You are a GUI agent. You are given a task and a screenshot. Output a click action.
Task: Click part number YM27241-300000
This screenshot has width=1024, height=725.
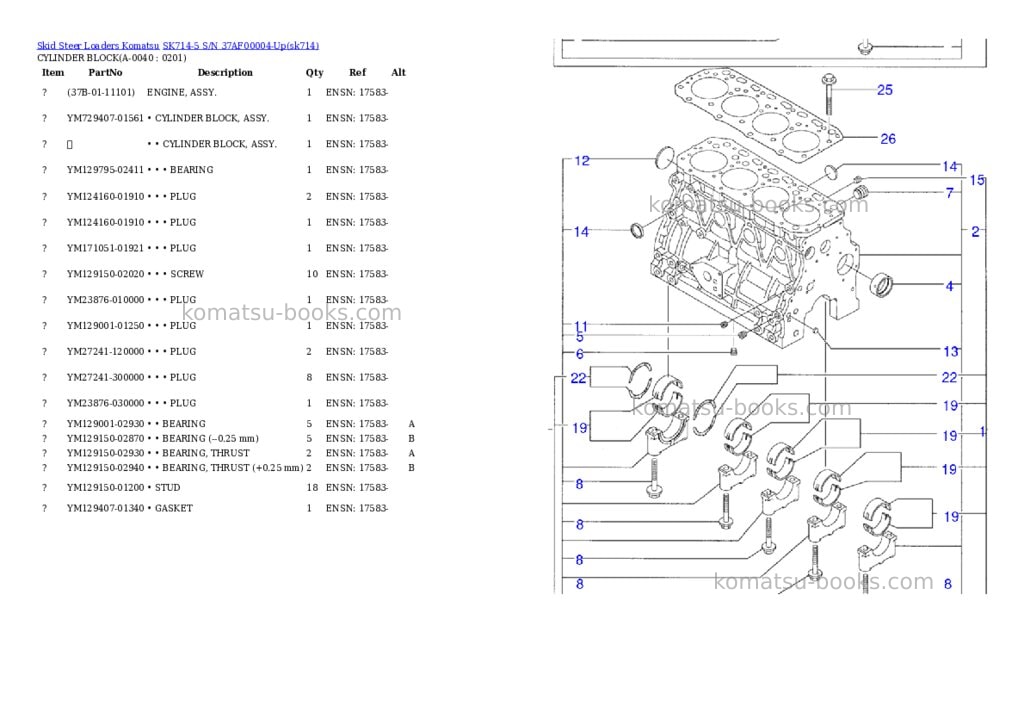pos(105,378)
